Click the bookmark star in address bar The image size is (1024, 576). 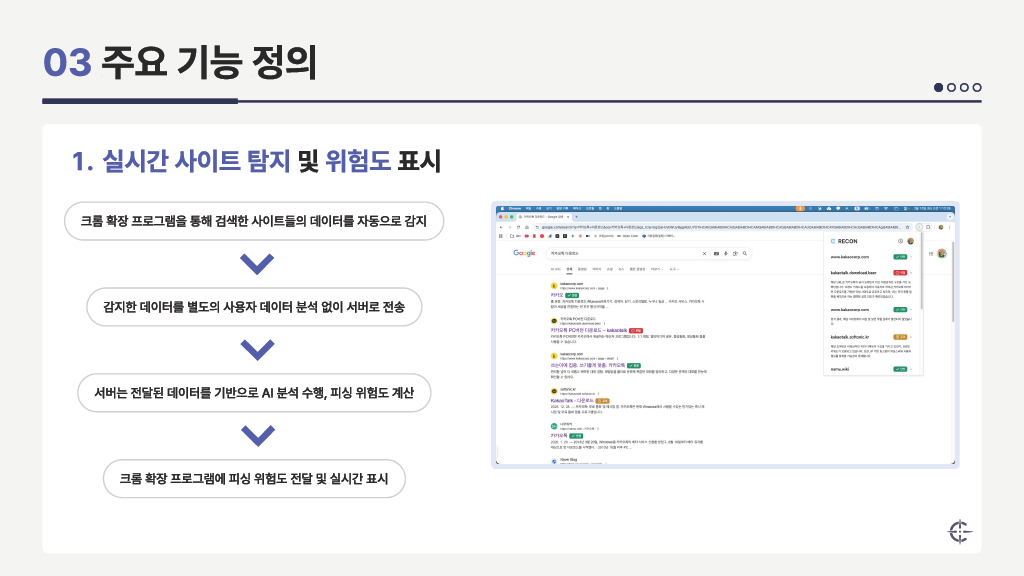905,227
